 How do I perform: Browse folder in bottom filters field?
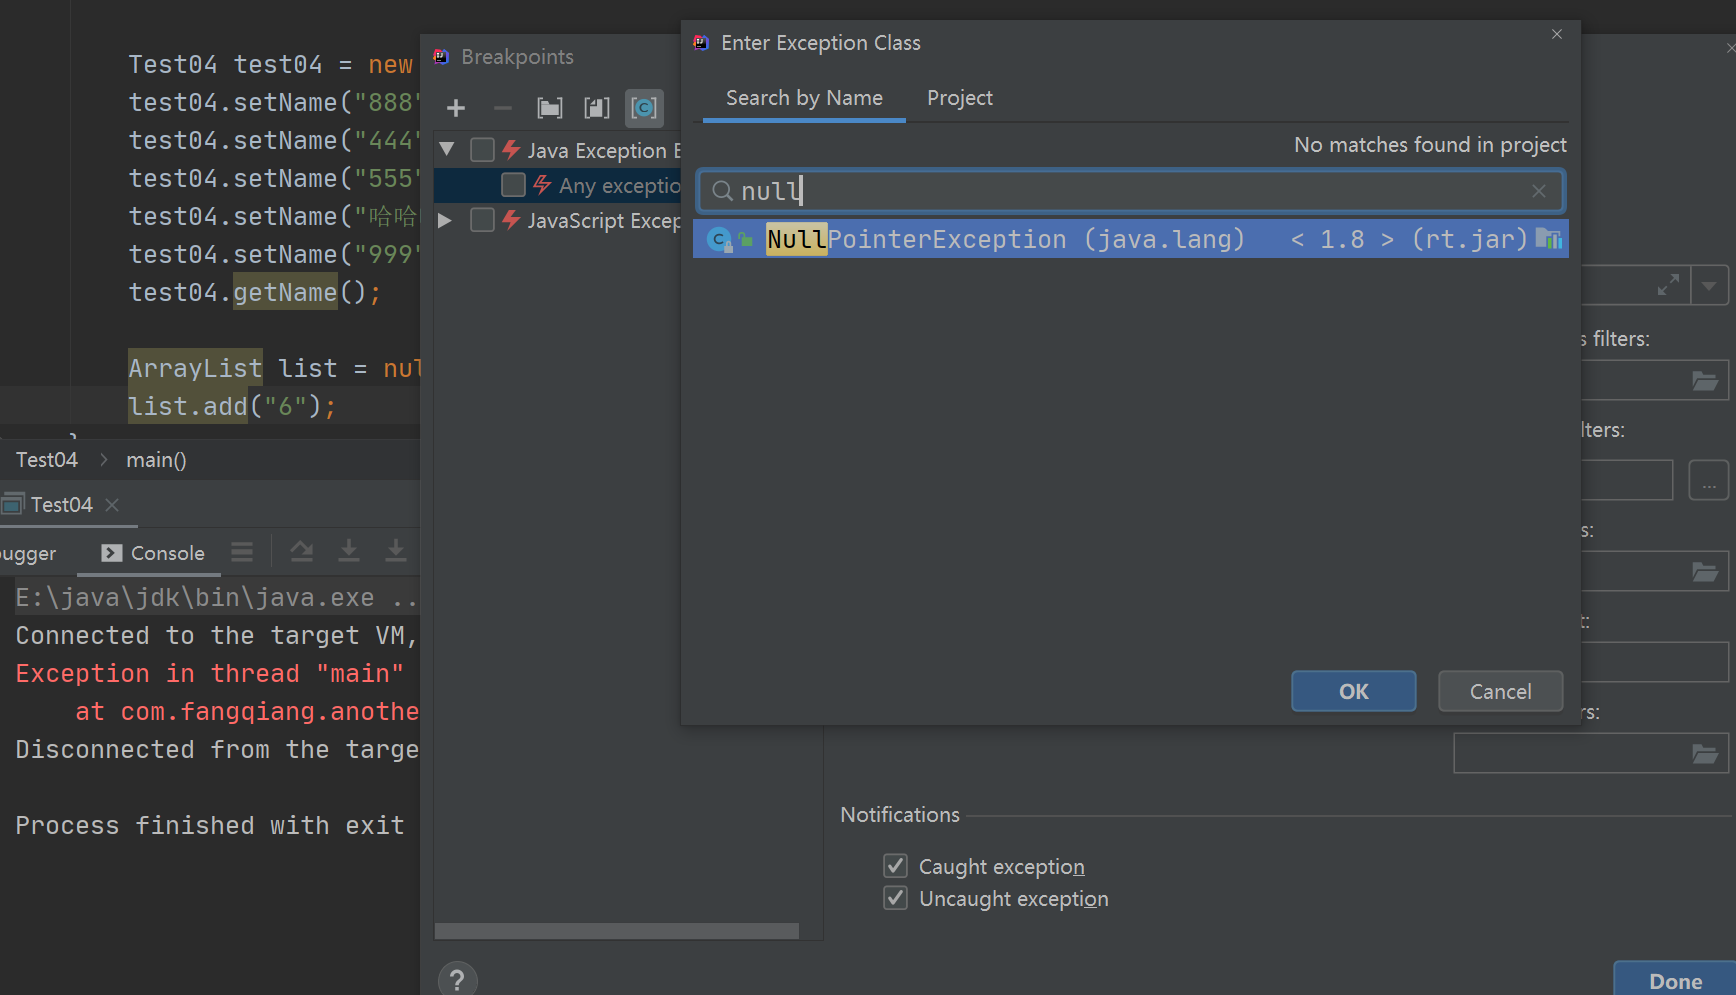[x=1705, y=754]
